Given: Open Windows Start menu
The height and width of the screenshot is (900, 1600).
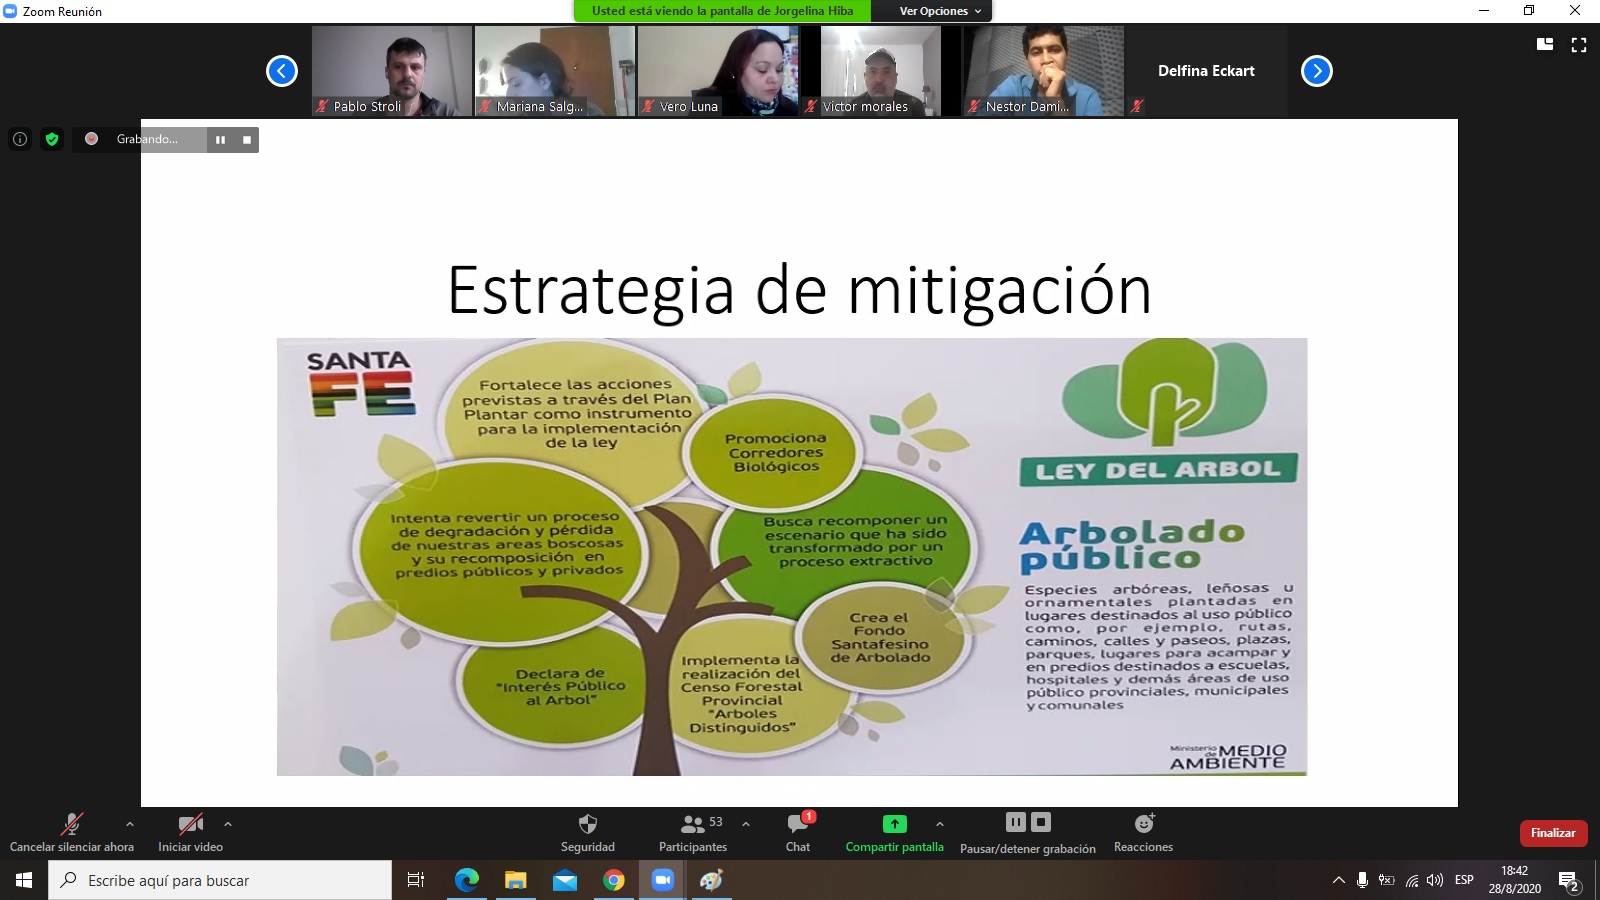Looking at the screenshot, I should click(x=24, y=880).
